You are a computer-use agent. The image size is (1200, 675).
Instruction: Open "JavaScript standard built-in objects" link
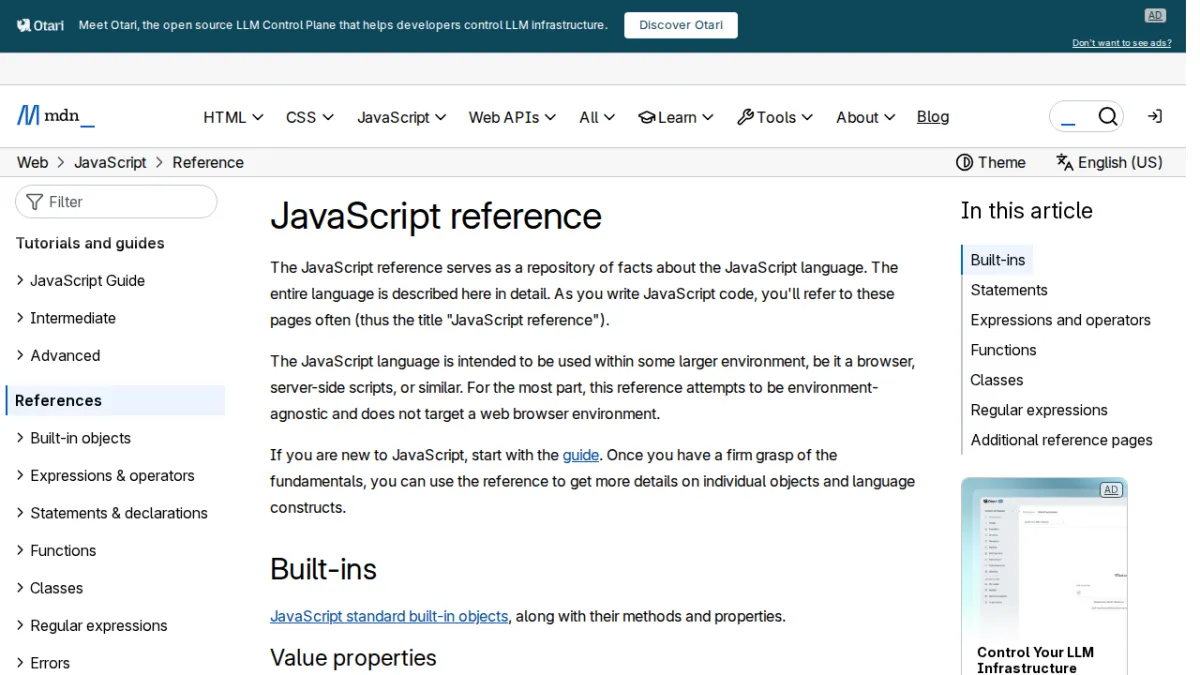point(389,616)
